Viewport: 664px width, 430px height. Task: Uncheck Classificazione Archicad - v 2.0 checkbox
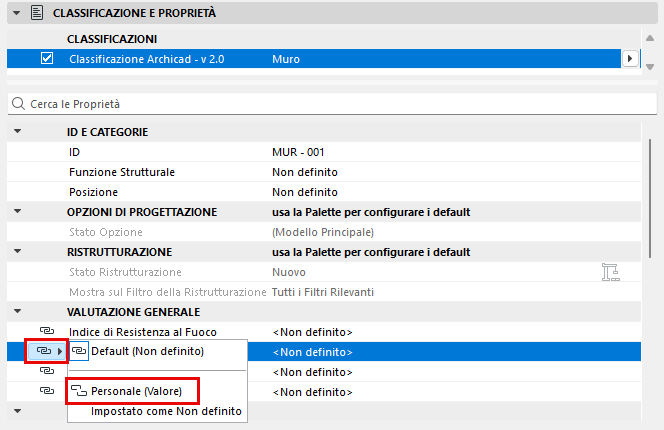pos(47,58)
